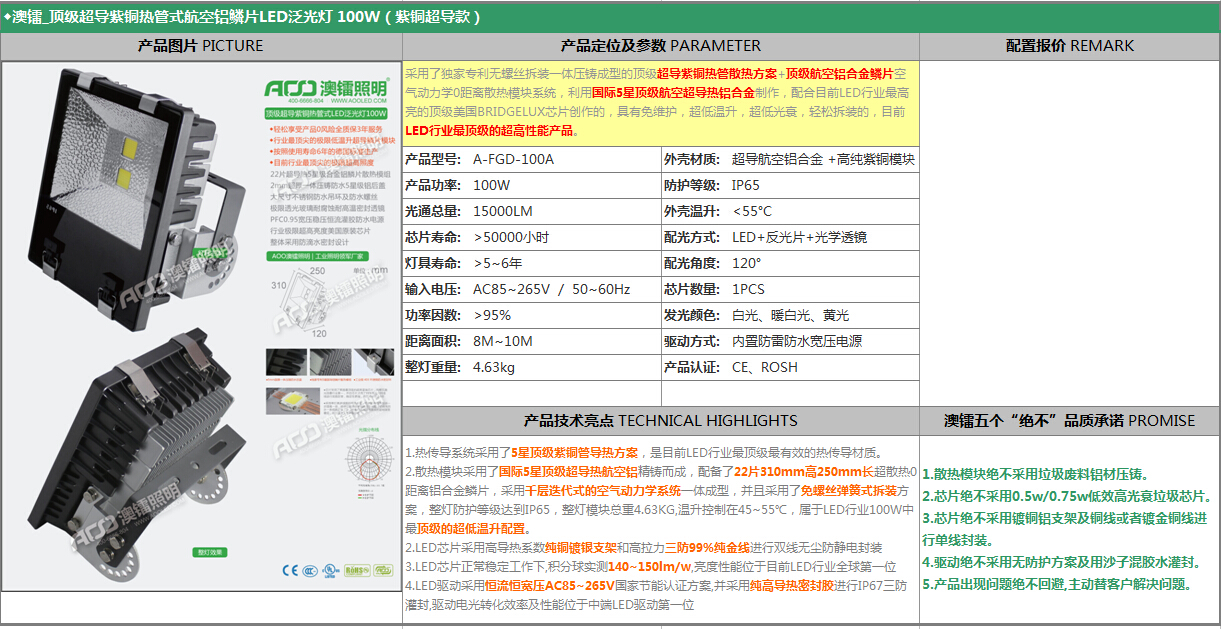Screen dimensions: 1221x629
Task: Click the 整灯重量 label cell
Action: point(433,368)
